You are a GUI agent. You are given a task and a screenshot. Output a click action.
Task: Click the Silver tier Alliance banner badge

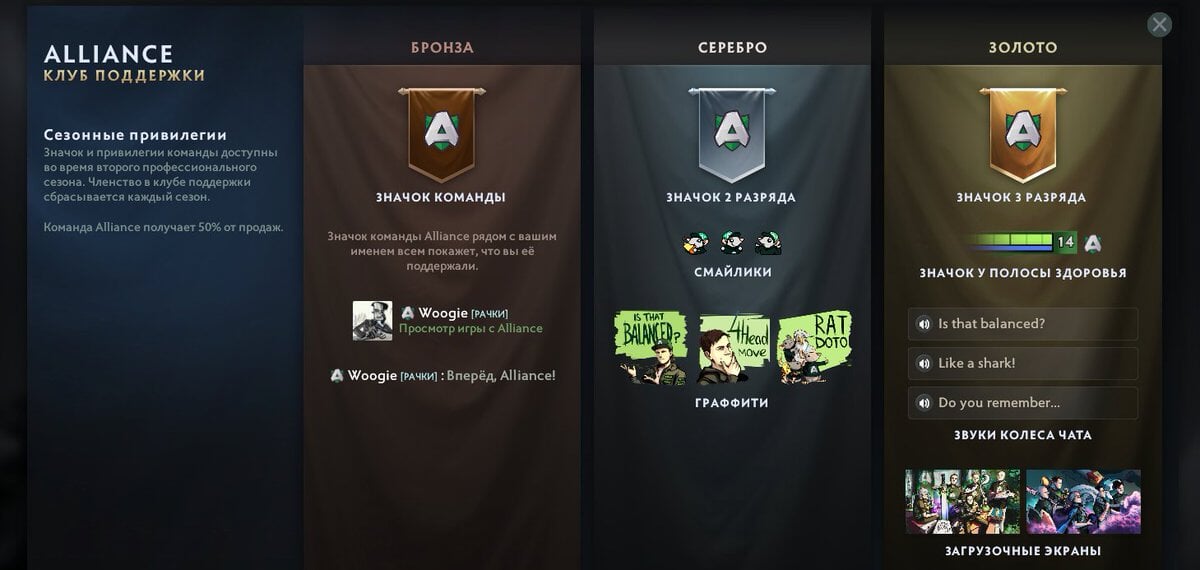tap(731, 133)
